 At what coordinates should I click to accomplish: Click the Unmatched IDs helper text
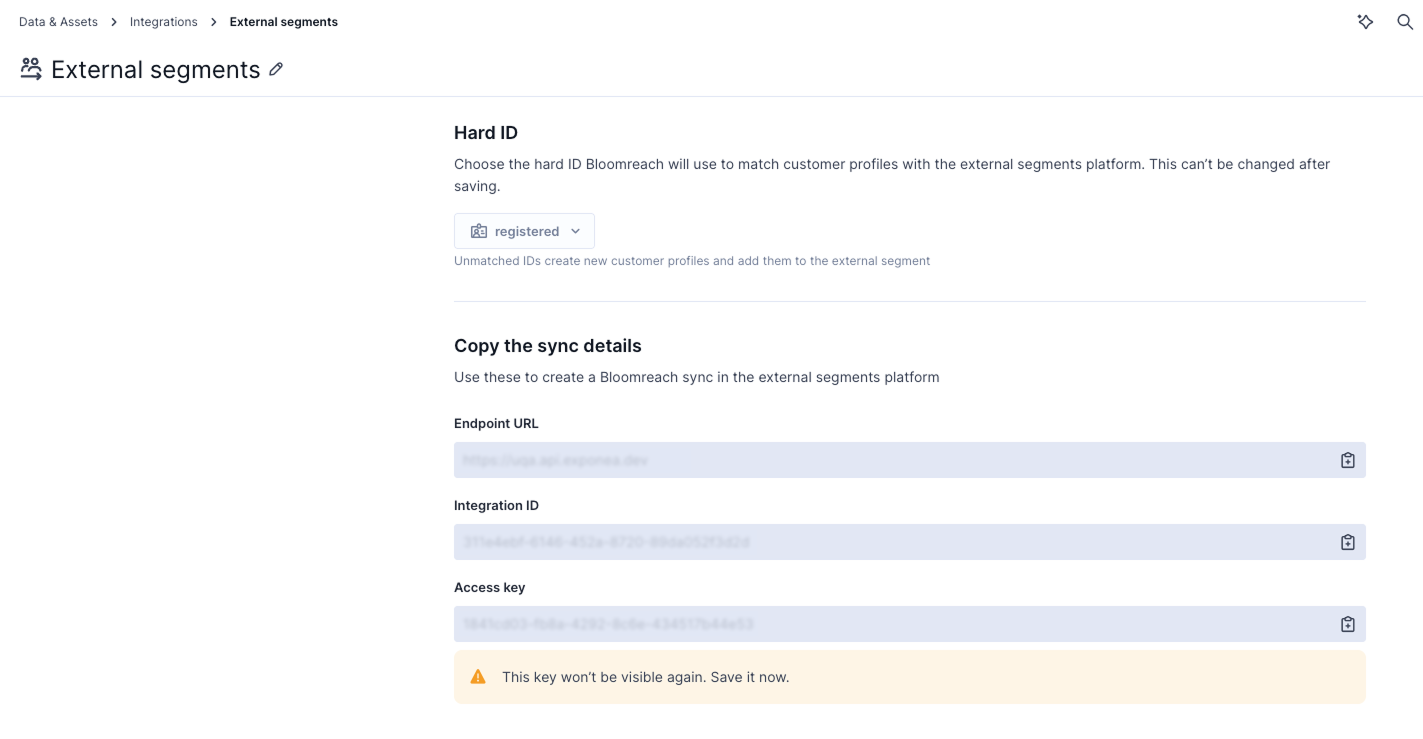(692, 261)
